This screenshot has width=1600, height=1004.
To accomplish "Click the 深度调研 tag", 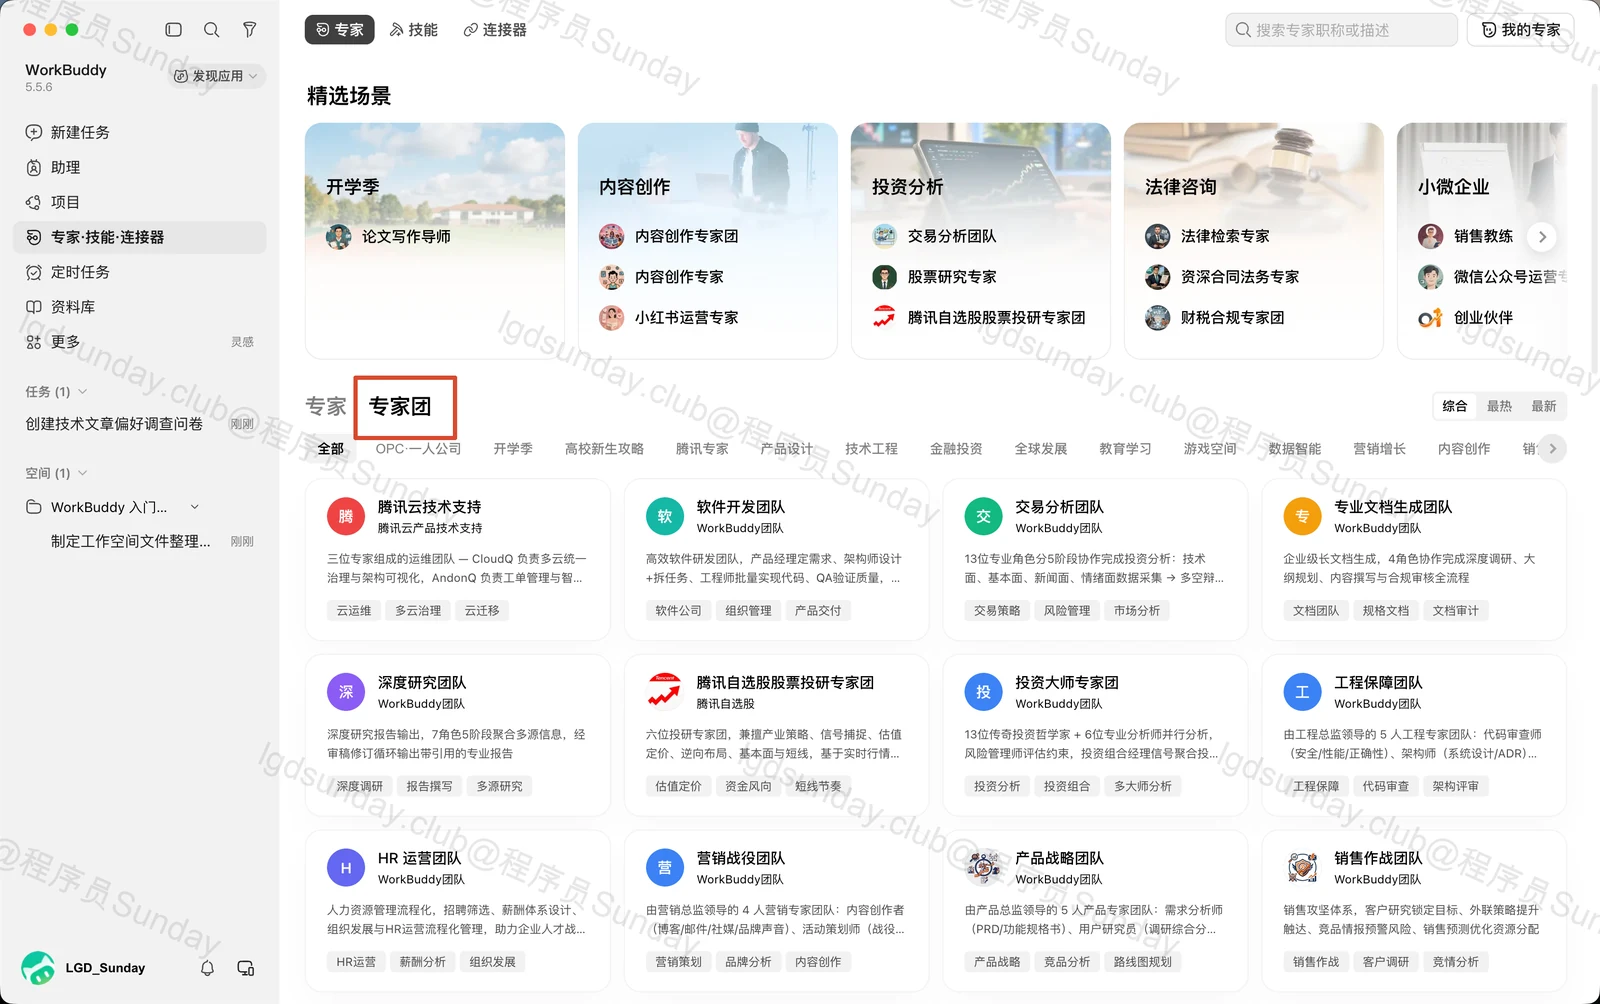I will 360,786.
